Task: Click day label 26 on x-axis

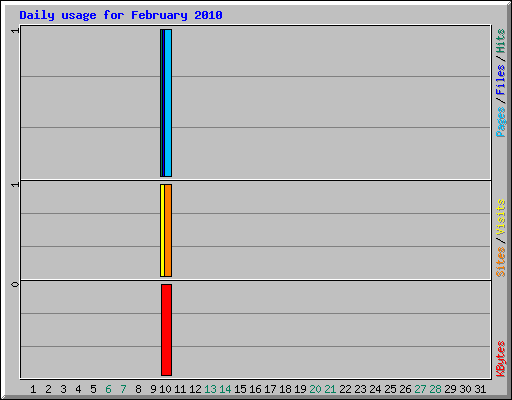Action: [x=405, y=389]
